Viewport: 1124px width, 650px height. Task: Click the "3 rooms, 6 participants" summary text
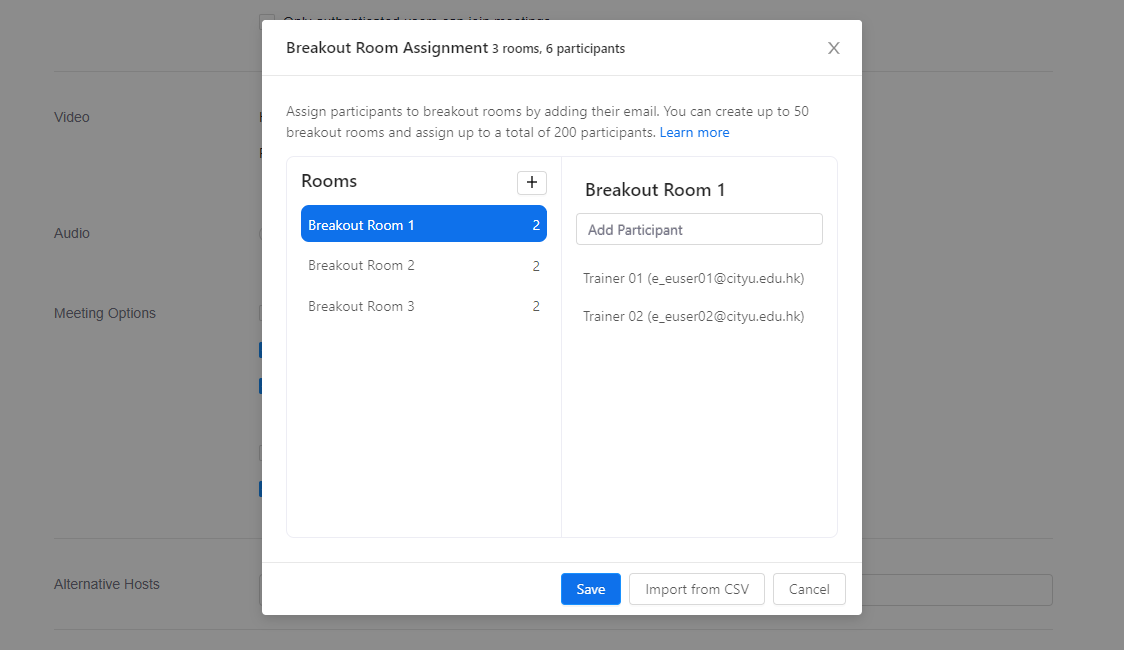pyautogui.click(x=558, y=49)
